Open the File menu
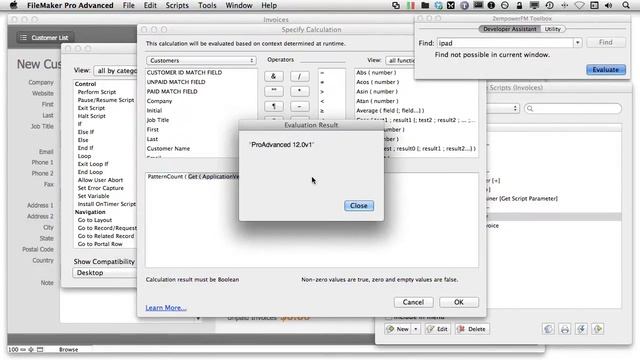The width and height of the screenshot is (640, 360). click(x=129, y=5)
